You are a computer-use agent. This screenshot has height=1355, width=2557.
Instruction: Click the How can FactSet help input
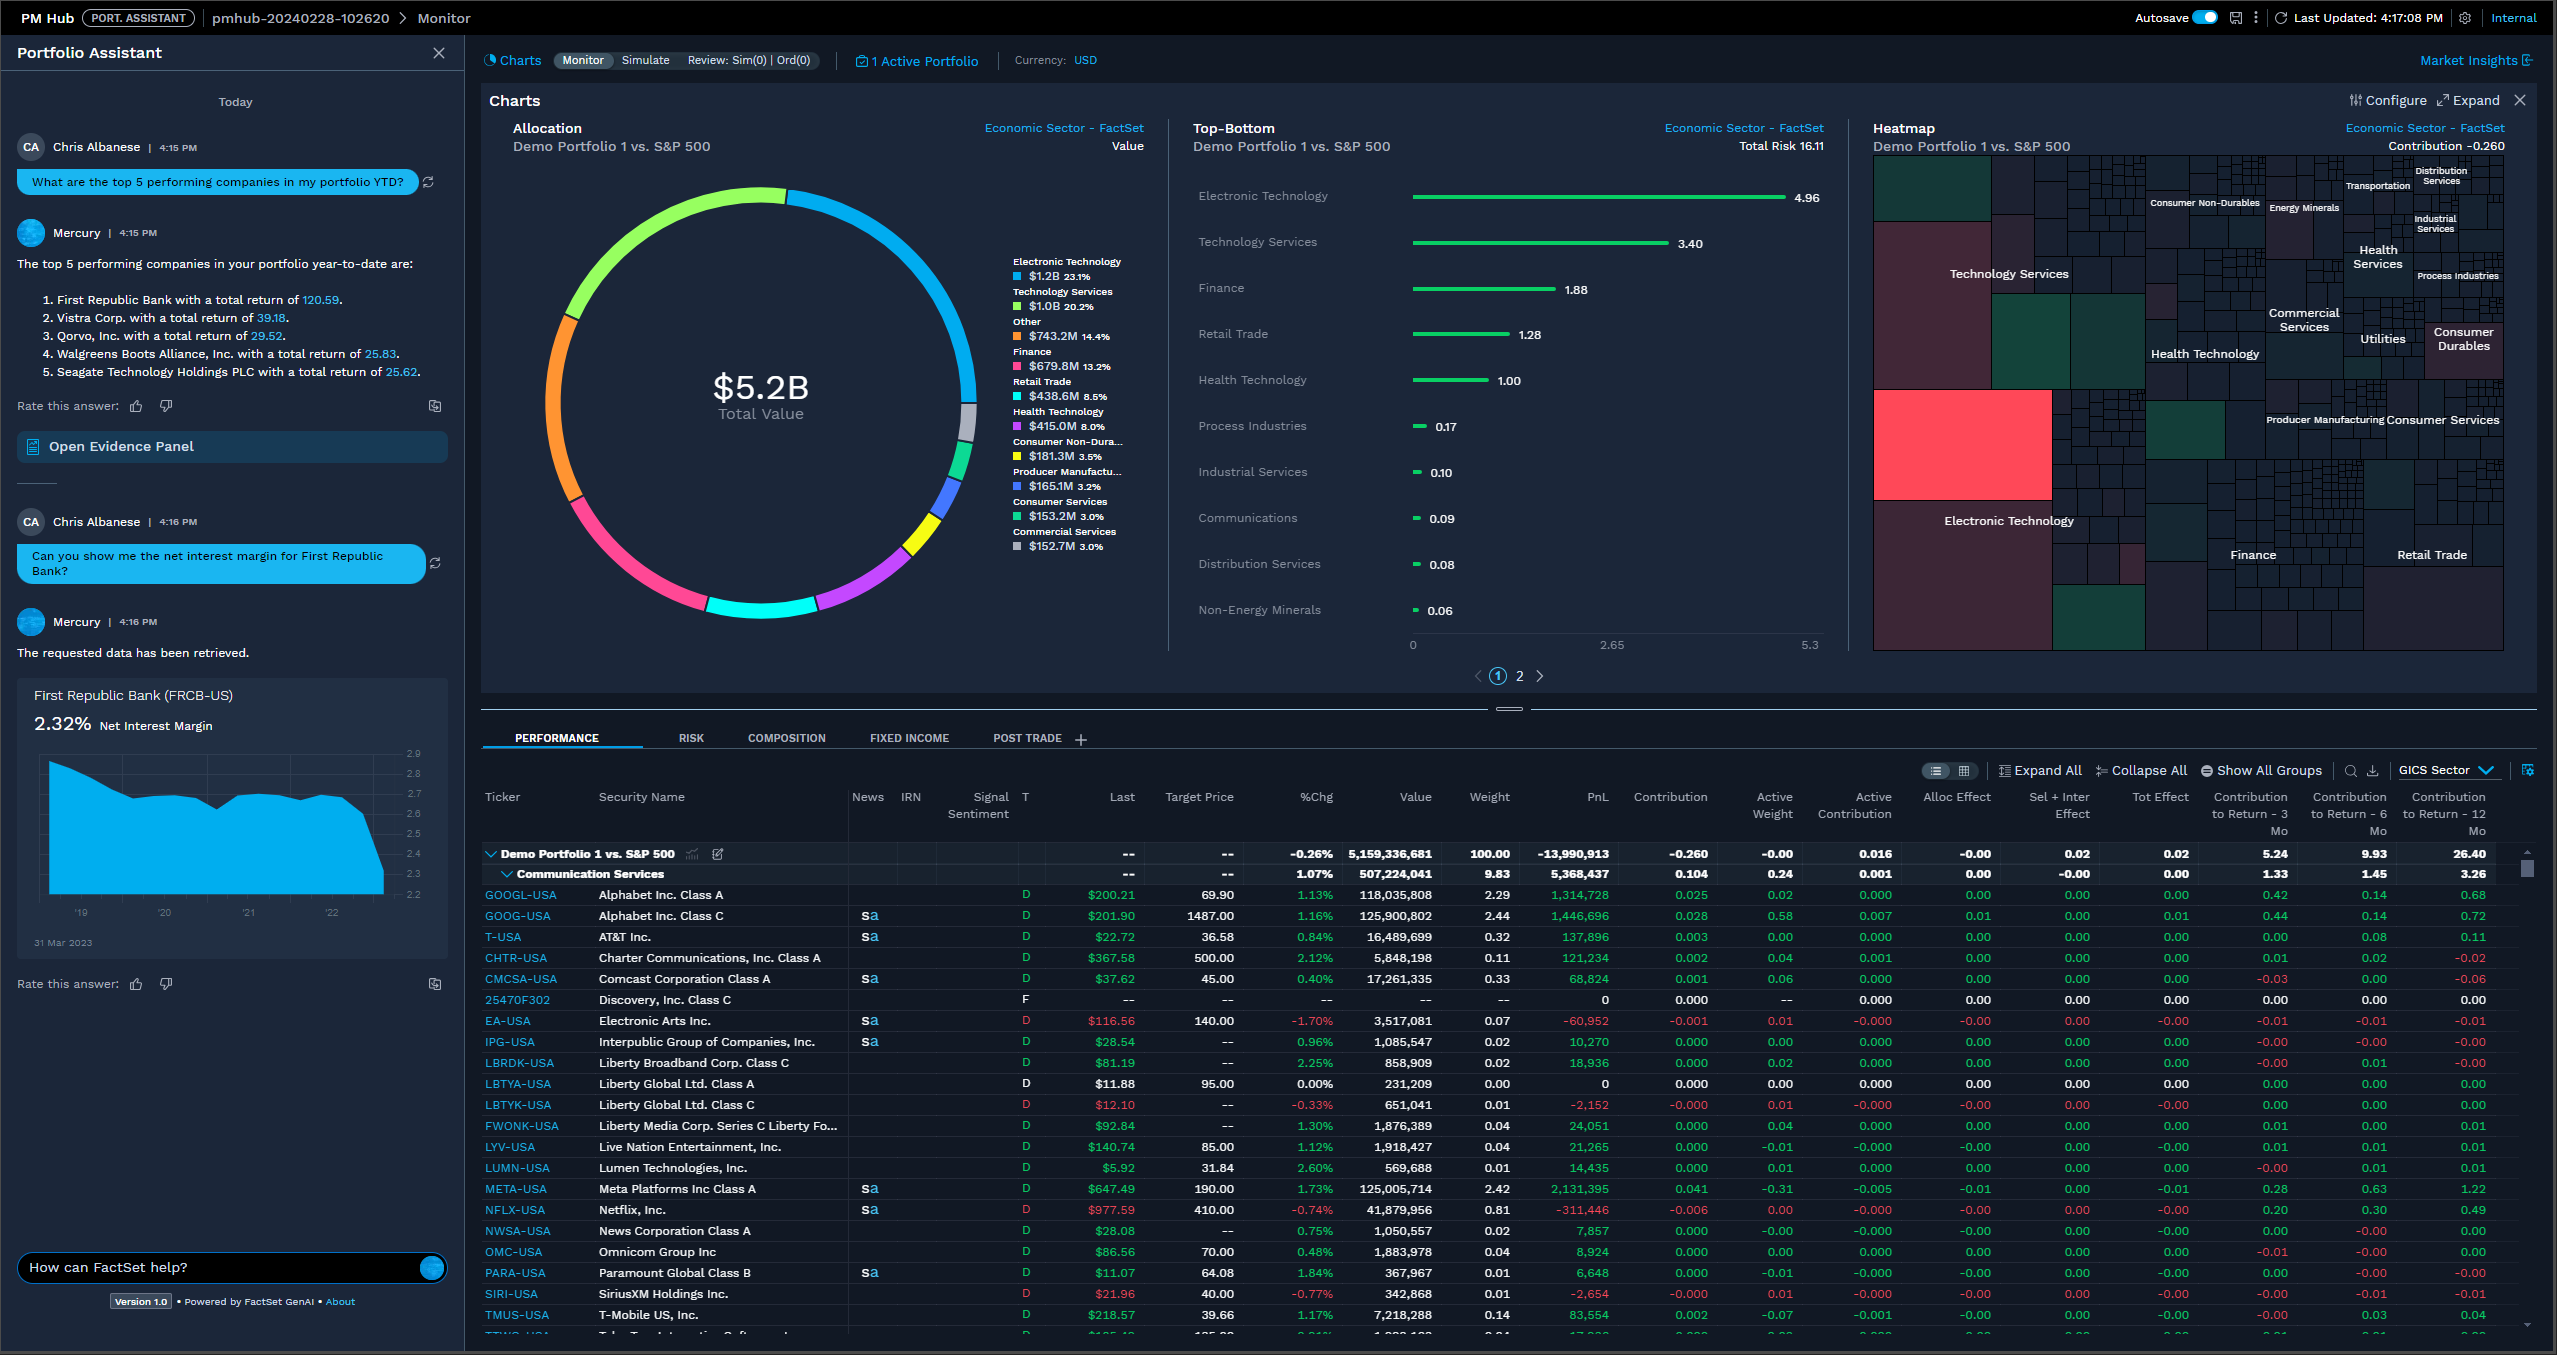pyautogui.click(x=220, y=1267)
